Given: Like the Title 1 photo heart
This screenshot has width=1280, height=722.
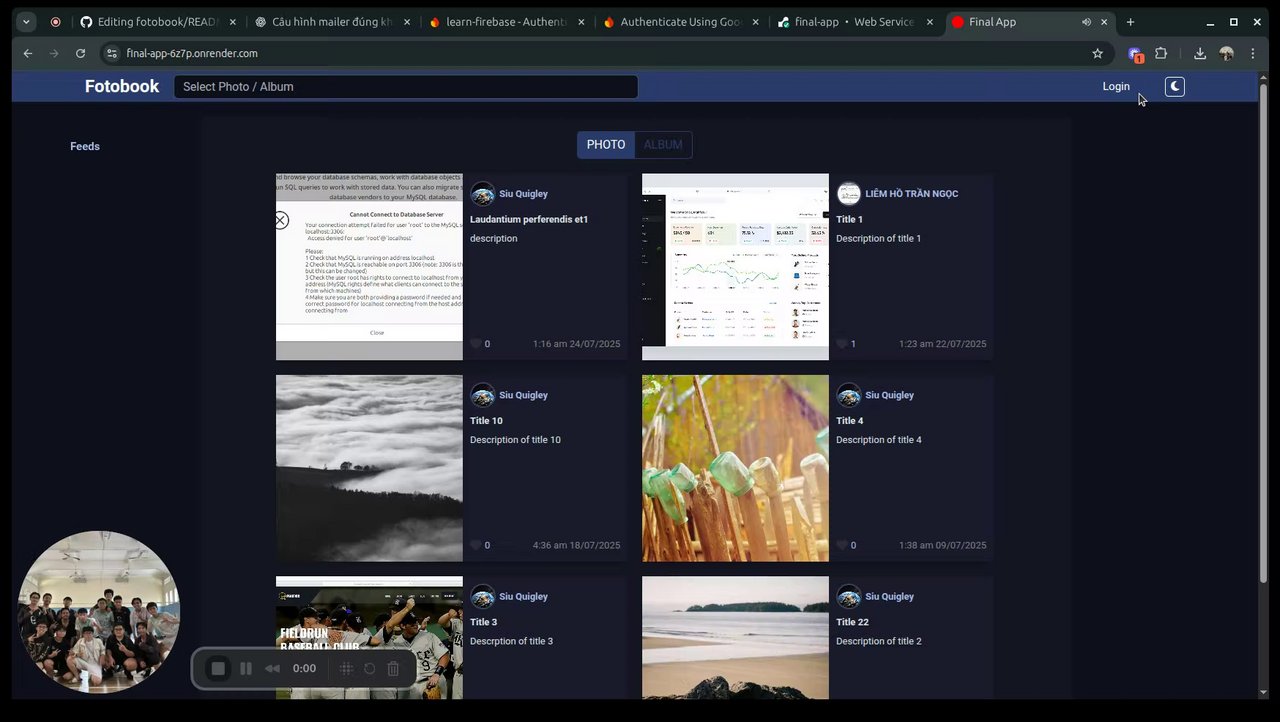Looking at the screenshot, I should [842, 344].
